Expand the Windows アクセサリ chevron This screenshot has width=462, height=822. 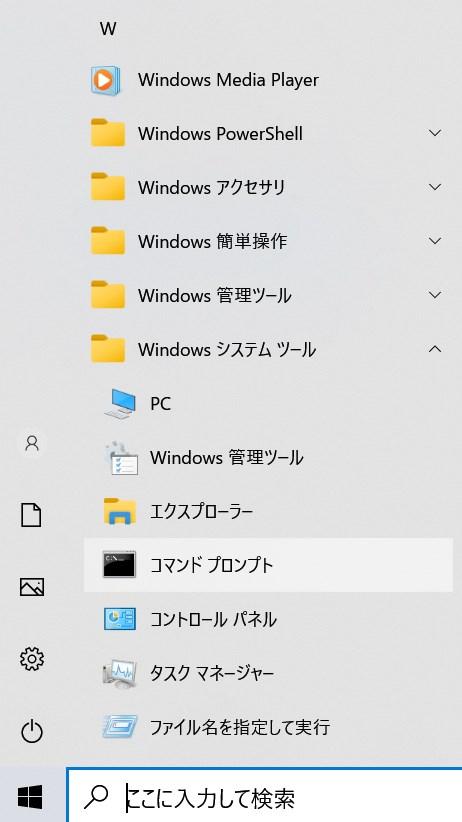coord(435,187)
